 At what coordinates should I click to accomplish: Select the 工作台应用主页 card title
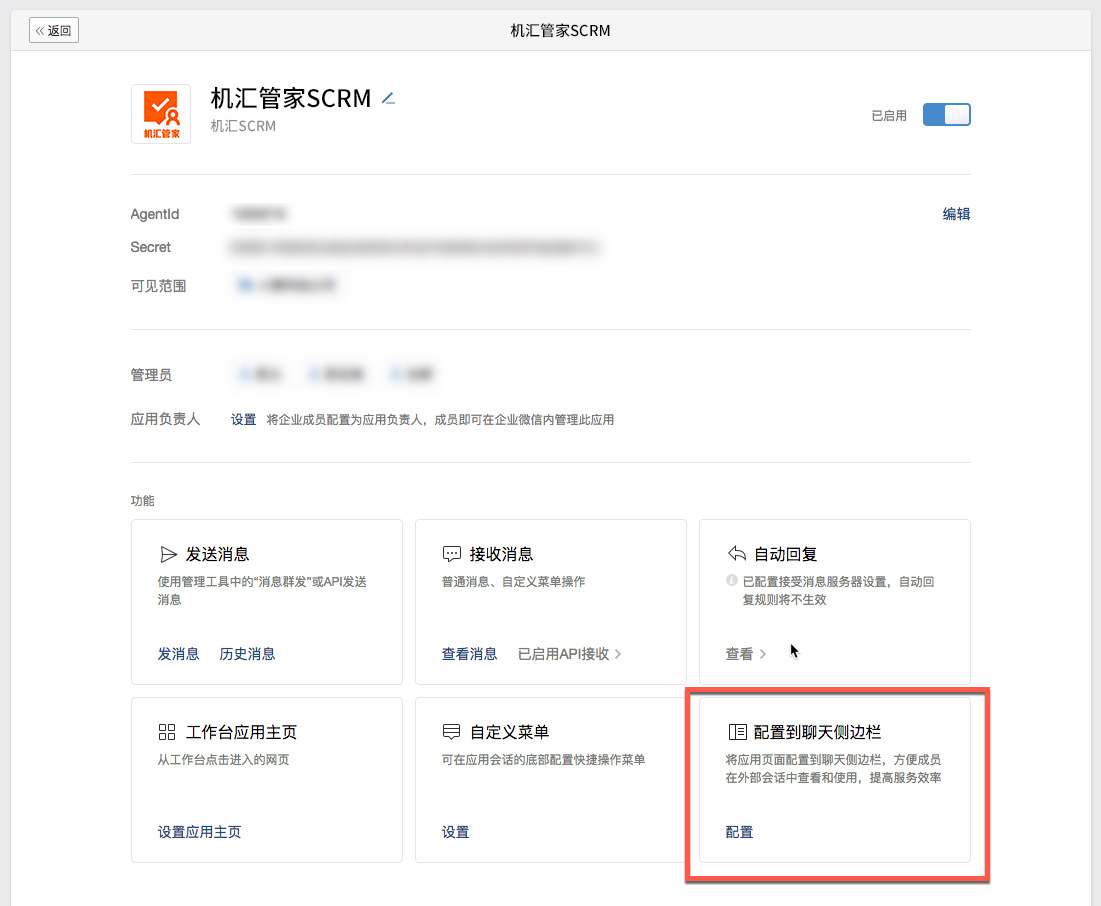pyautogui.click(x=242, y=732)
